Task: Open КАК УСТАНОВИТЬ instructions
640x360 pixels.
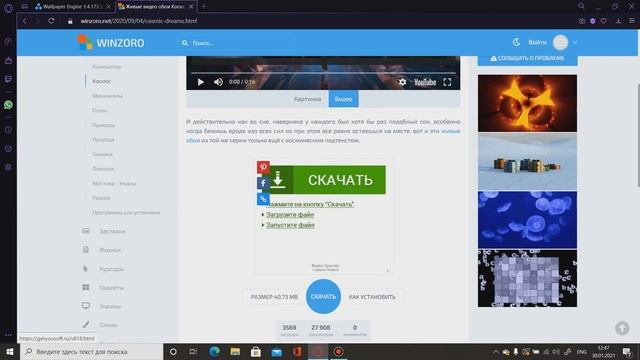Action: (x=372, y=297)
